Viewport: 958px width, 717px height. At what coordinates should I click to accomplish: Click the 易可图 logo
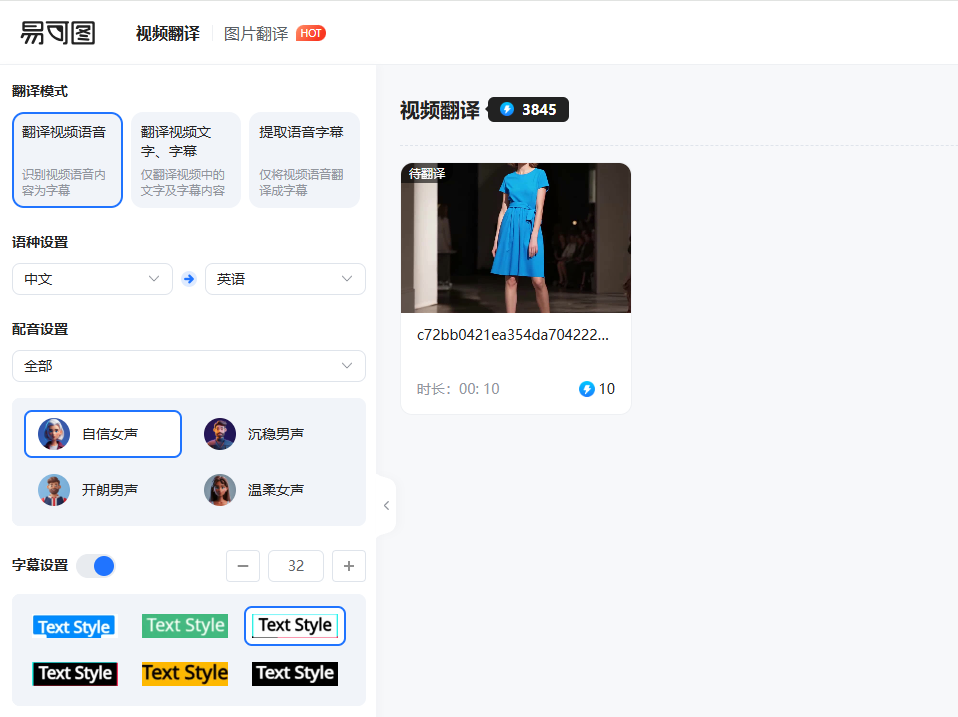(58, 33)
